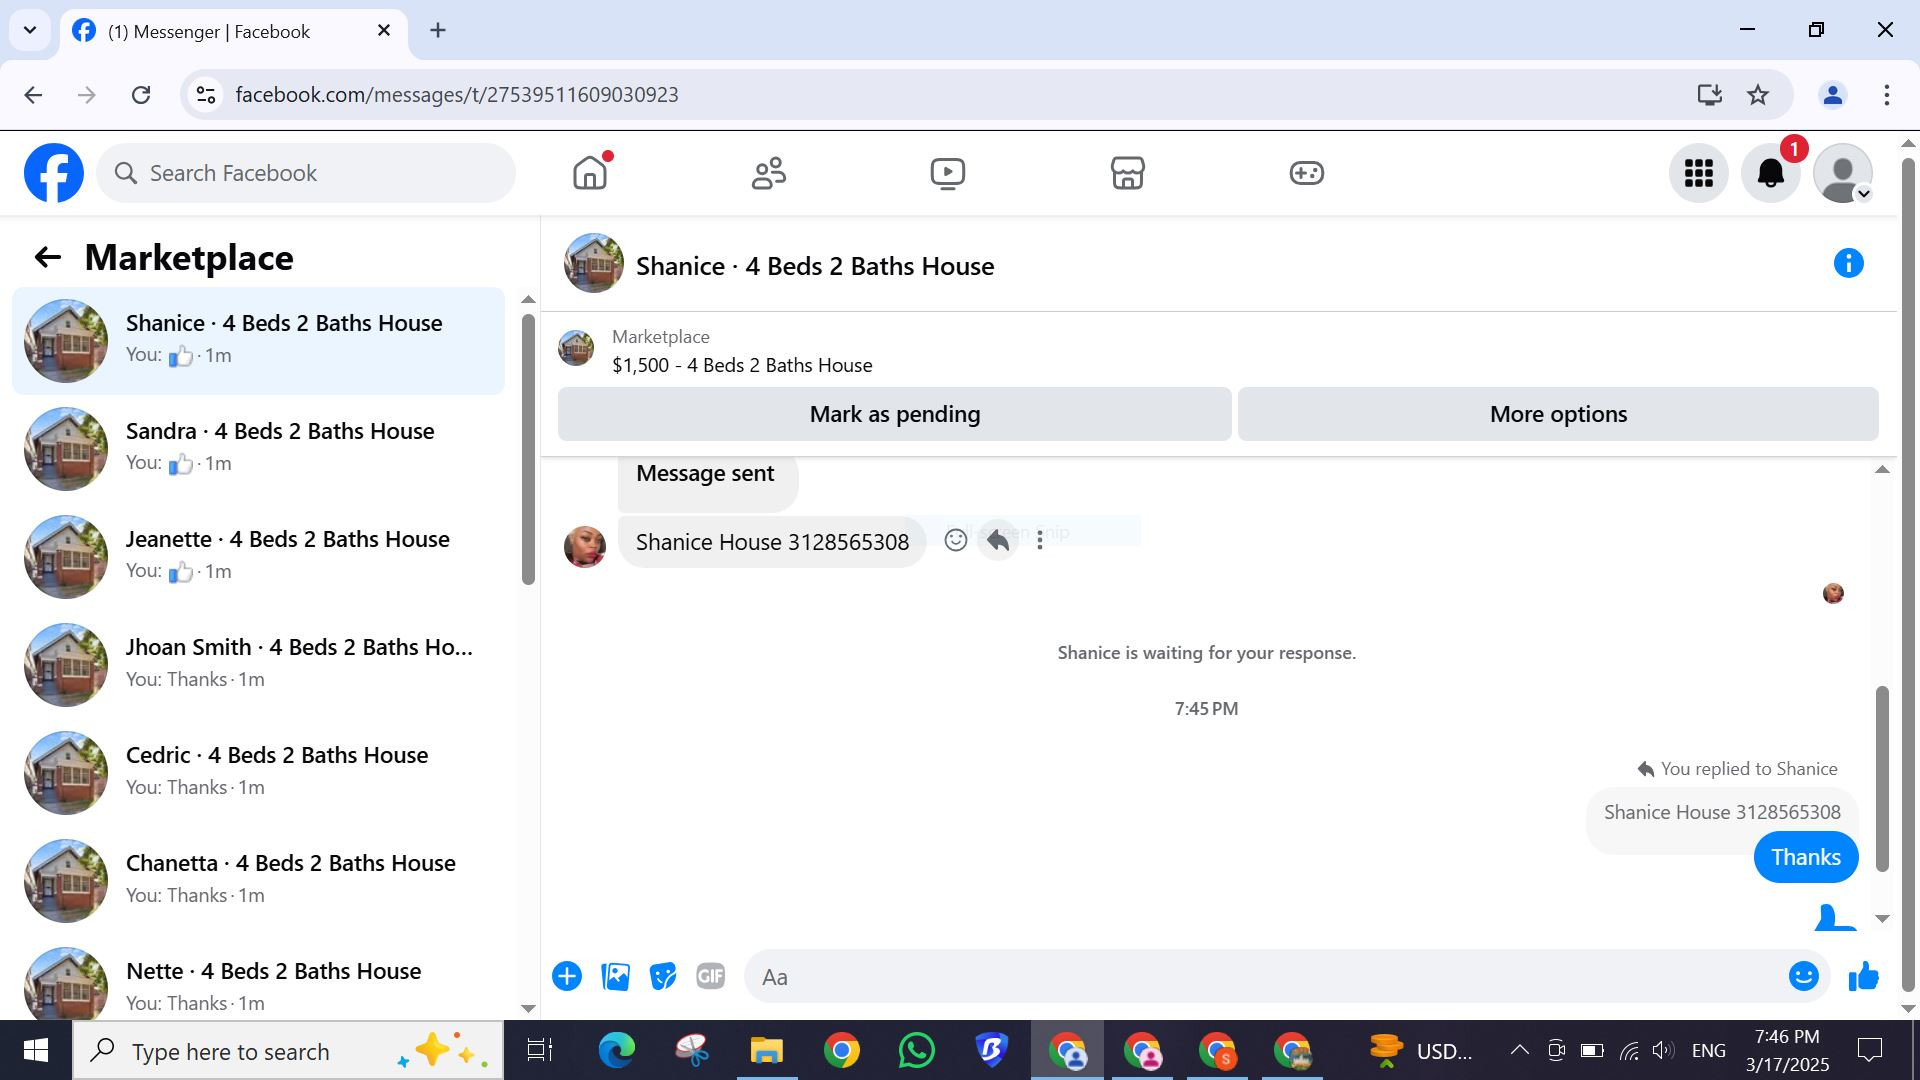
Task: Click the Mark as pending button
Action: (x=895, y=414)
